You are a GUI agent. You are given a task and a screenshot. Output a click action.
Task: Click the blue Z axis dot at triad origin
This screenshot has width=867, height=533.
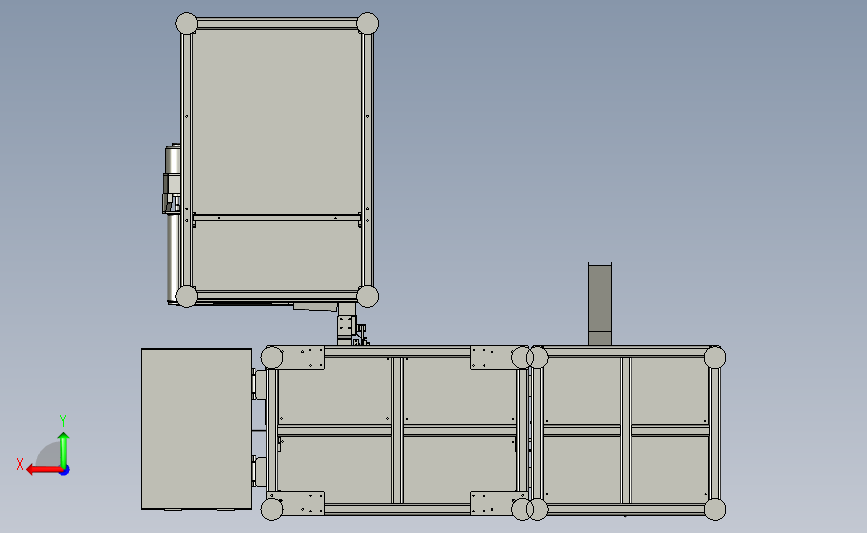pyautogui.click(x=65, y=471)
